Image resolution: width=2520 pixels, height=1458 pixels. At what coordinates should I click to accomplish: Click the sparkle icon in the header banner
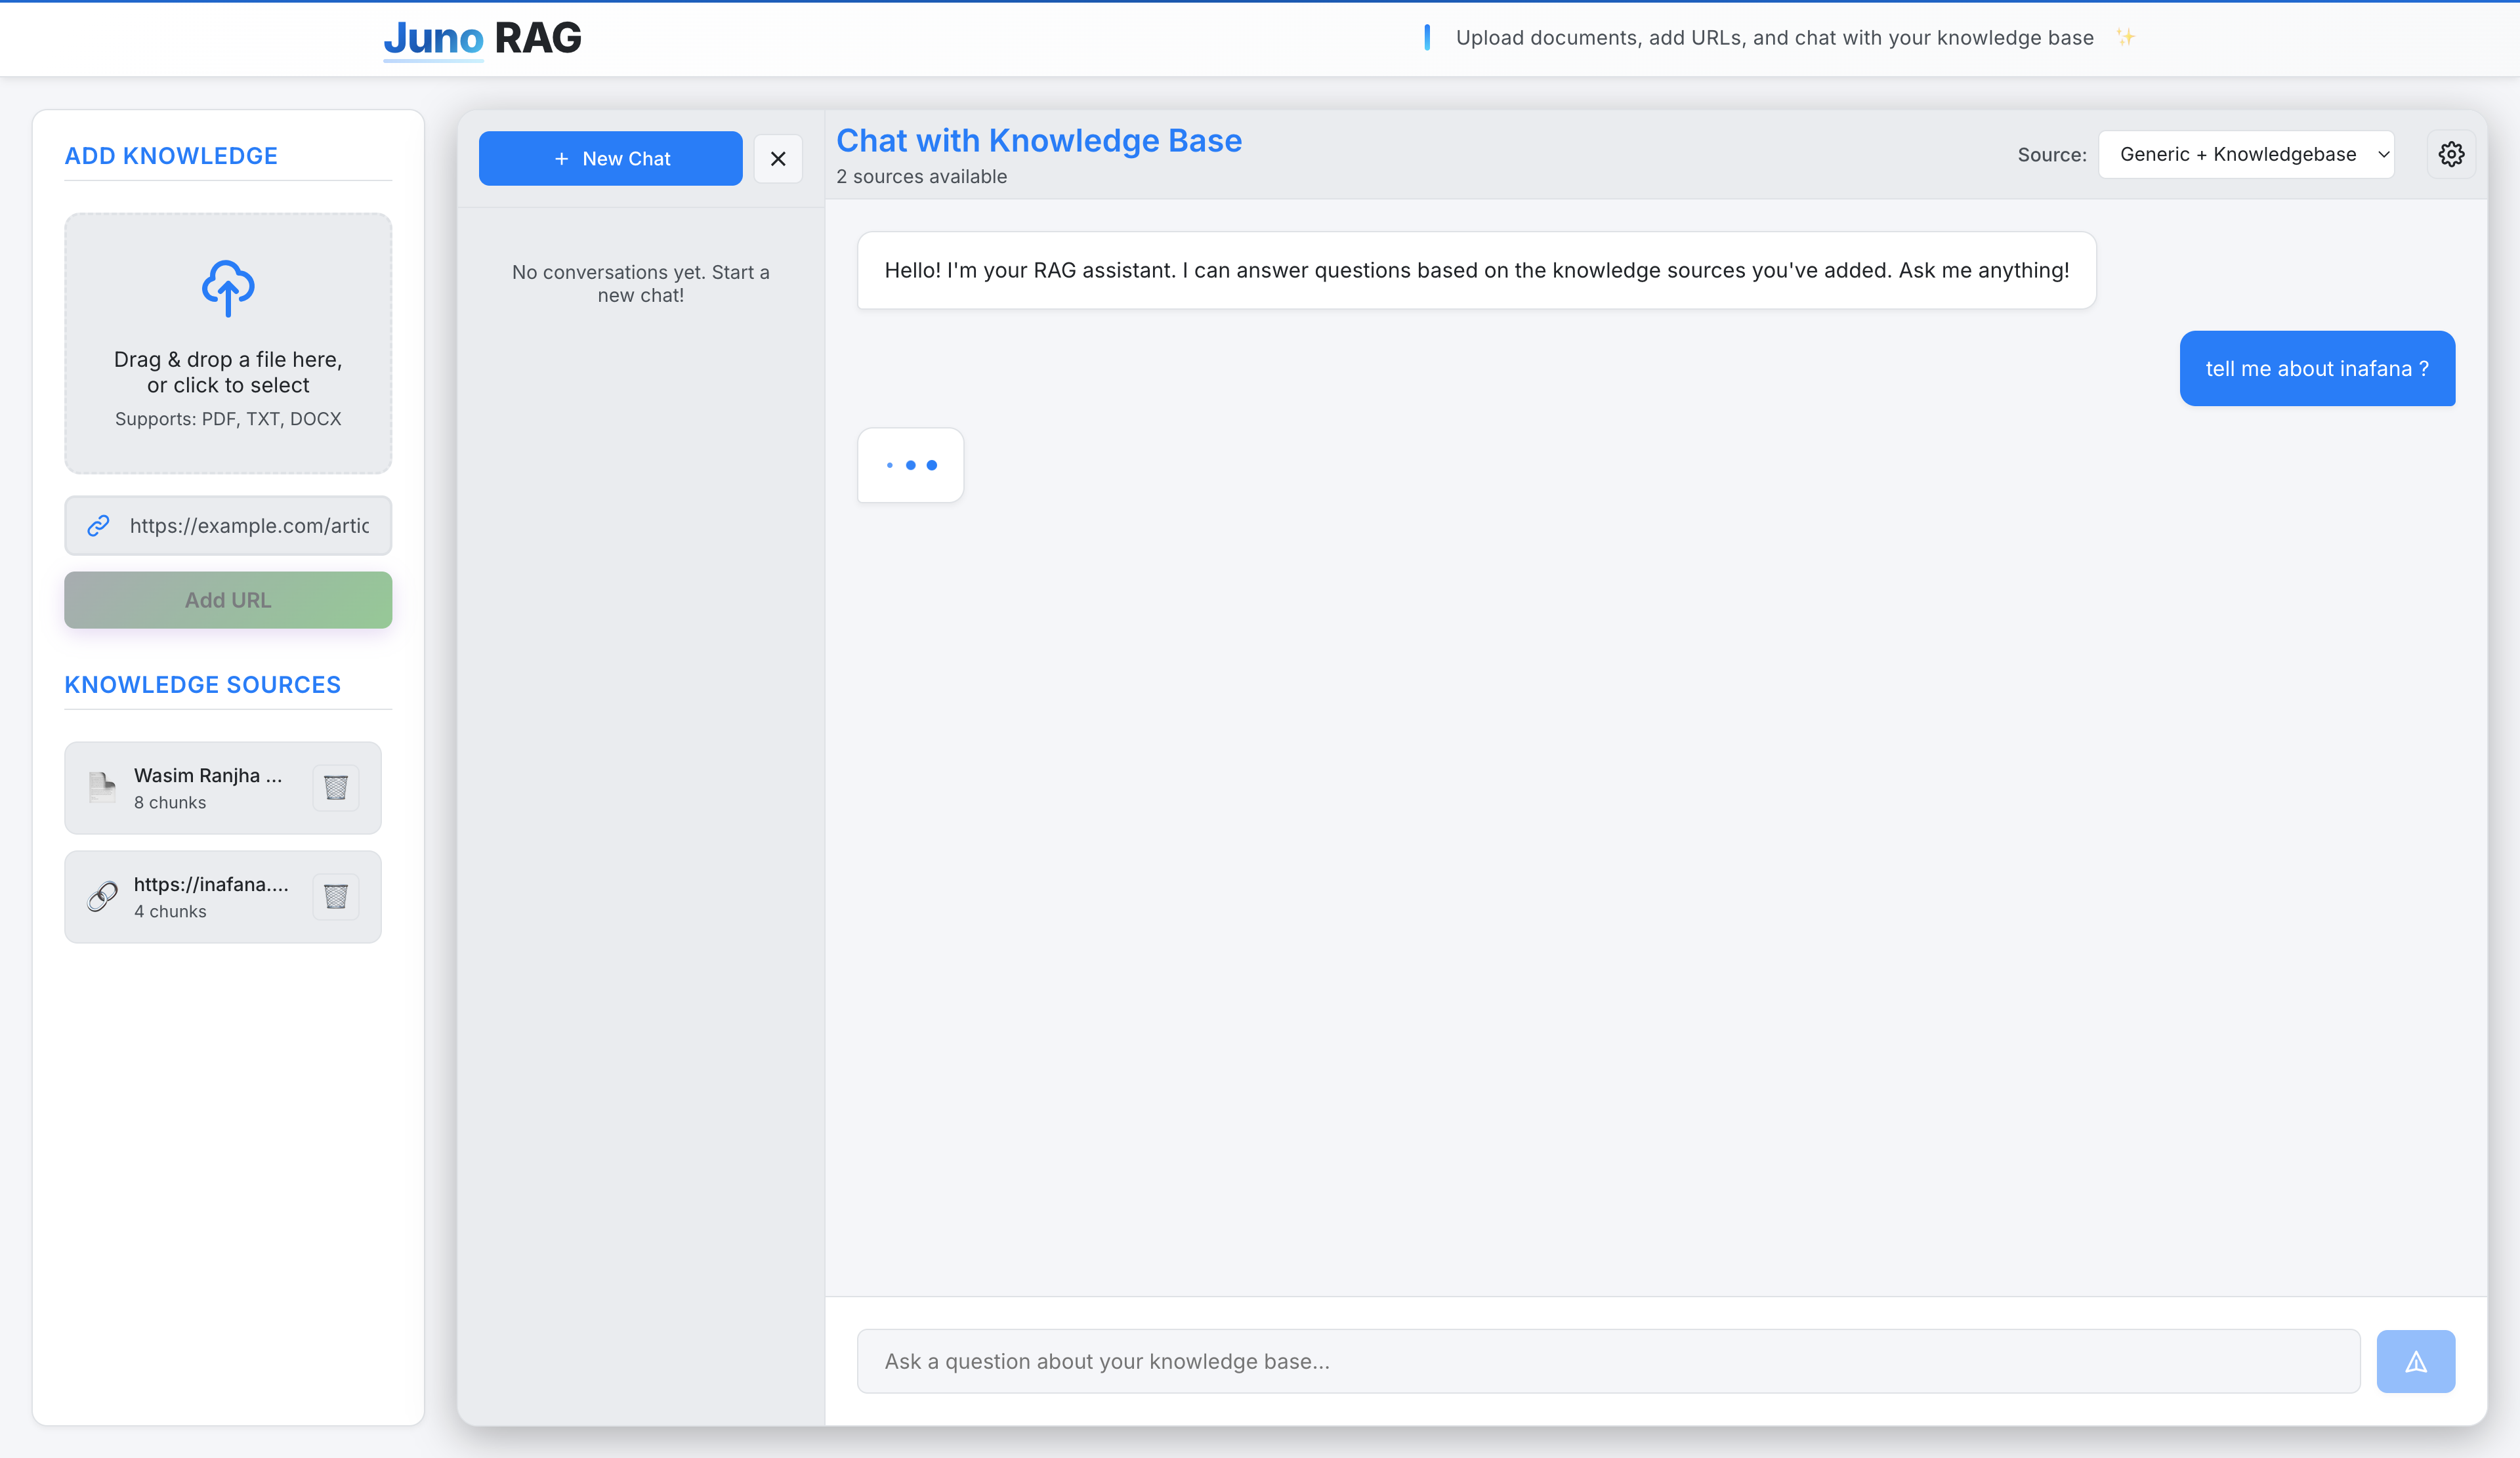tap(2127, 37)
